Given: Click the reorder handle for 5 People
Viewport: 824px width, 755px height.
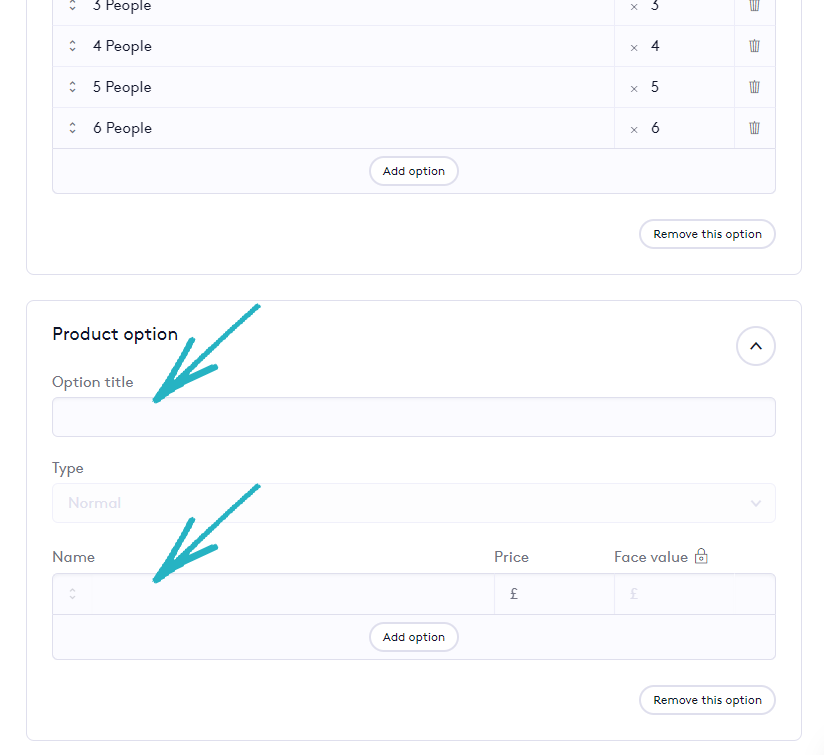Looking at the screenshot, I should 73,87.
